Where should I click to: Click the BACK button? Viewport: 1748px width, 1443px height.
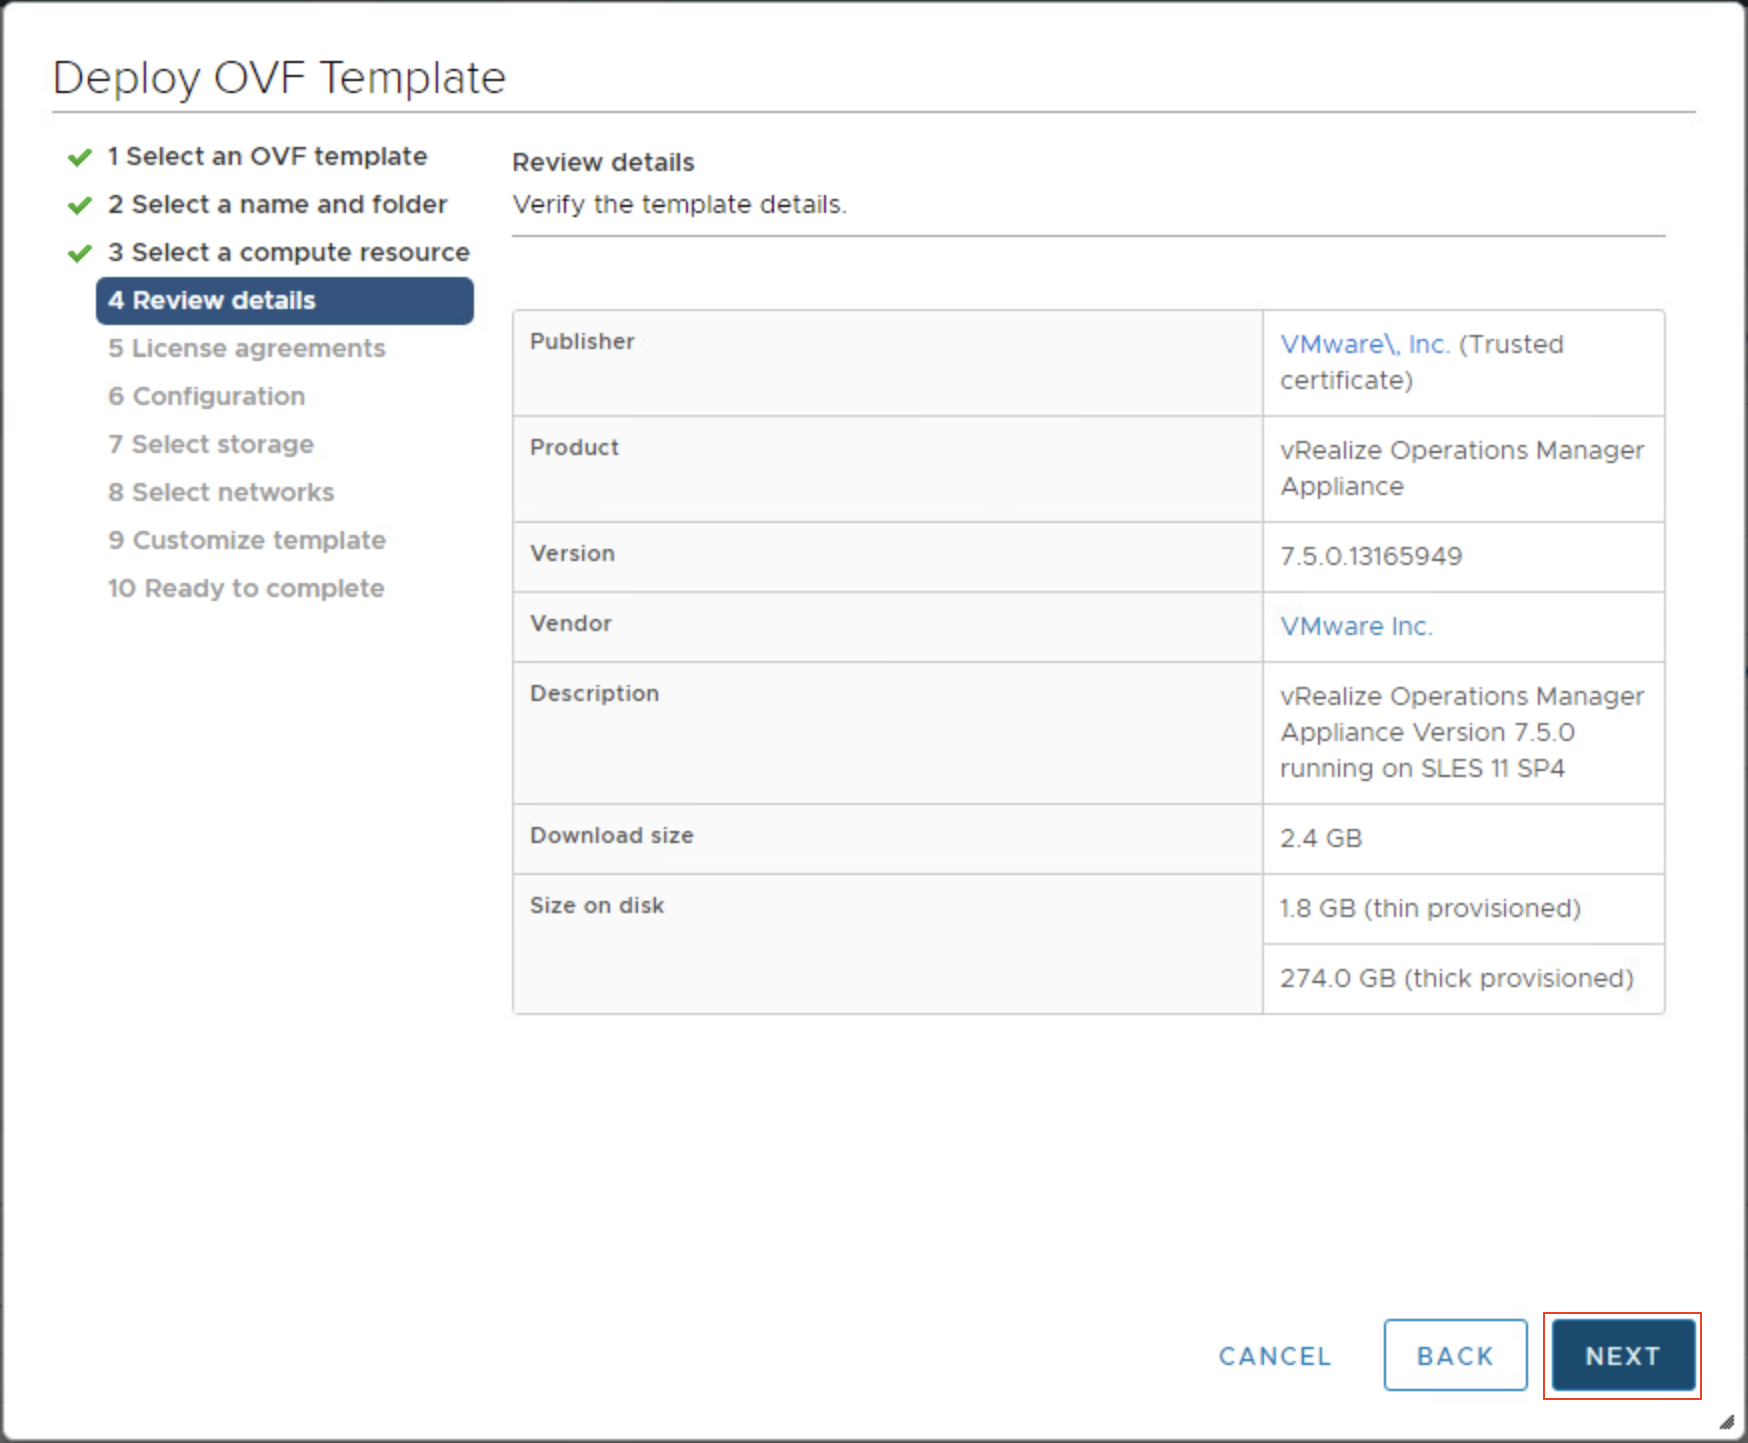1455,1355
